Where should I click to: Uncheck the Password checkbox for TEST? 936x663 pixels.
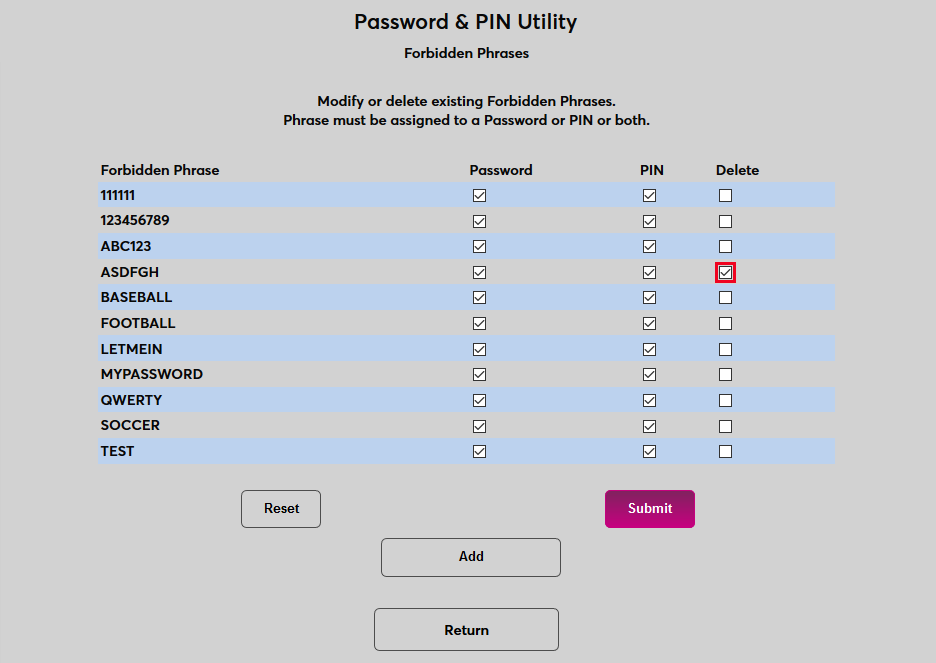coord(479,451)
